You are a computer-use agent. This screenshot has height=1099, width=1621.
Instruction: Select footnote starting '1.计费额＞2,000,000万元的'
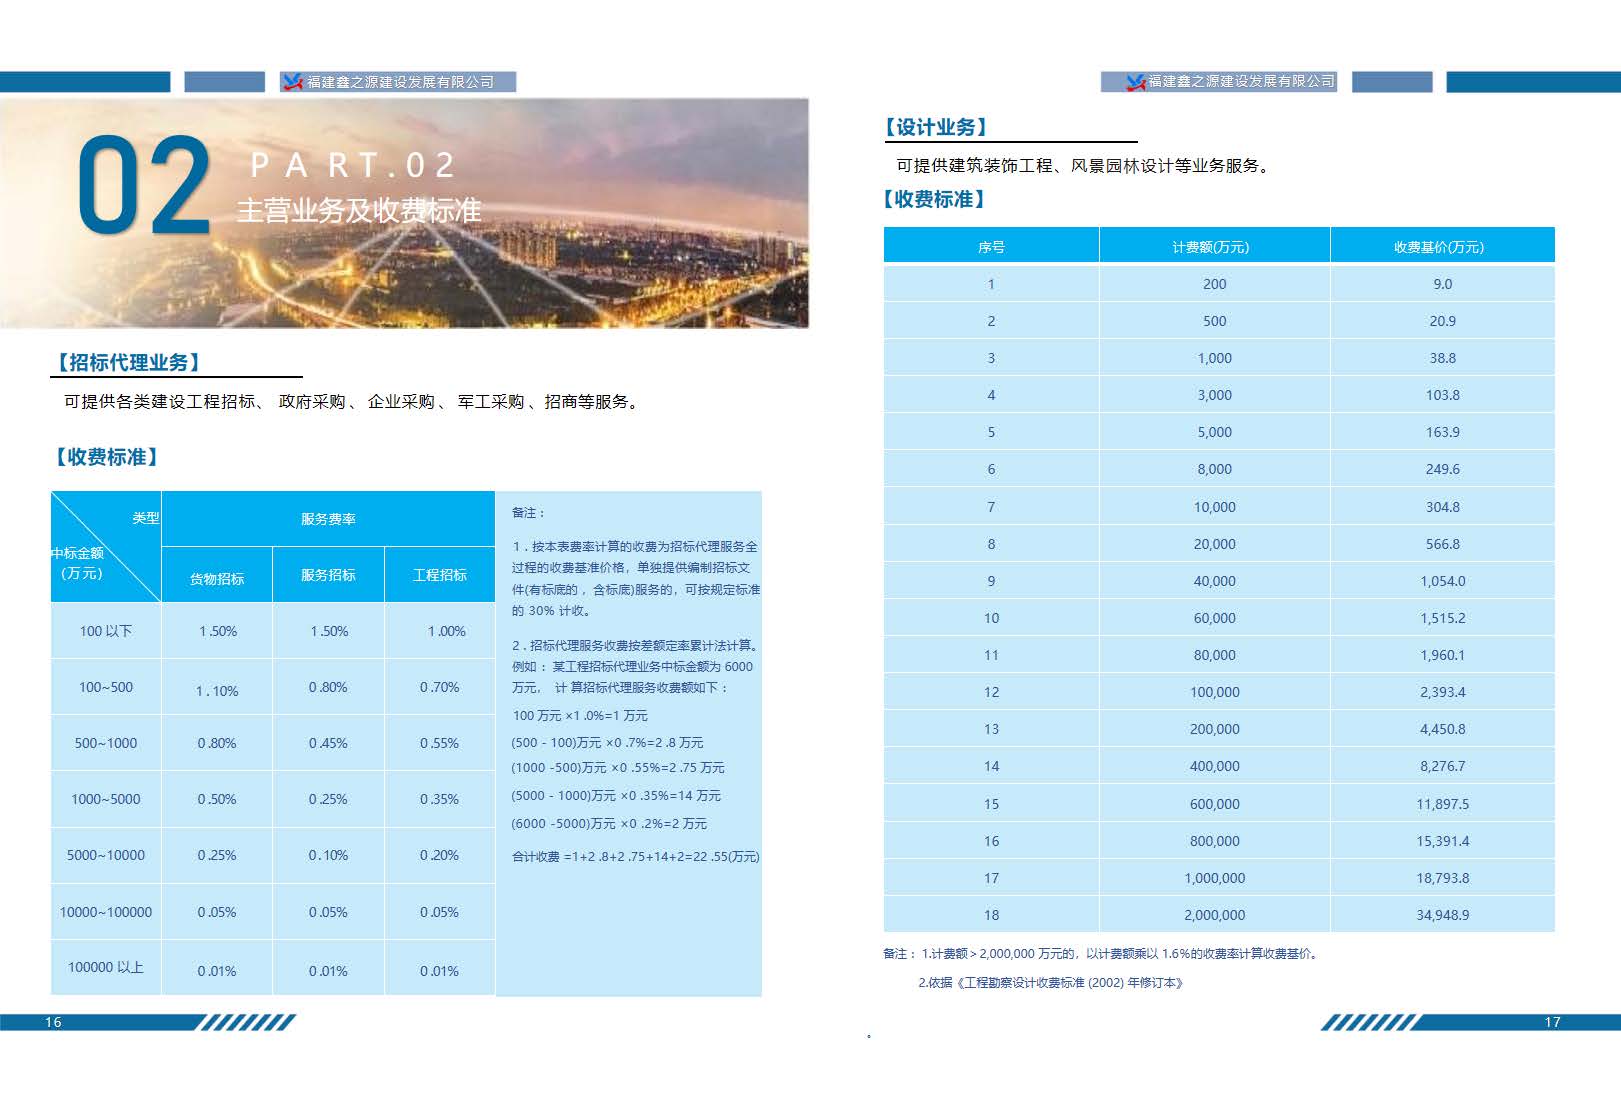coord(1119,954)
